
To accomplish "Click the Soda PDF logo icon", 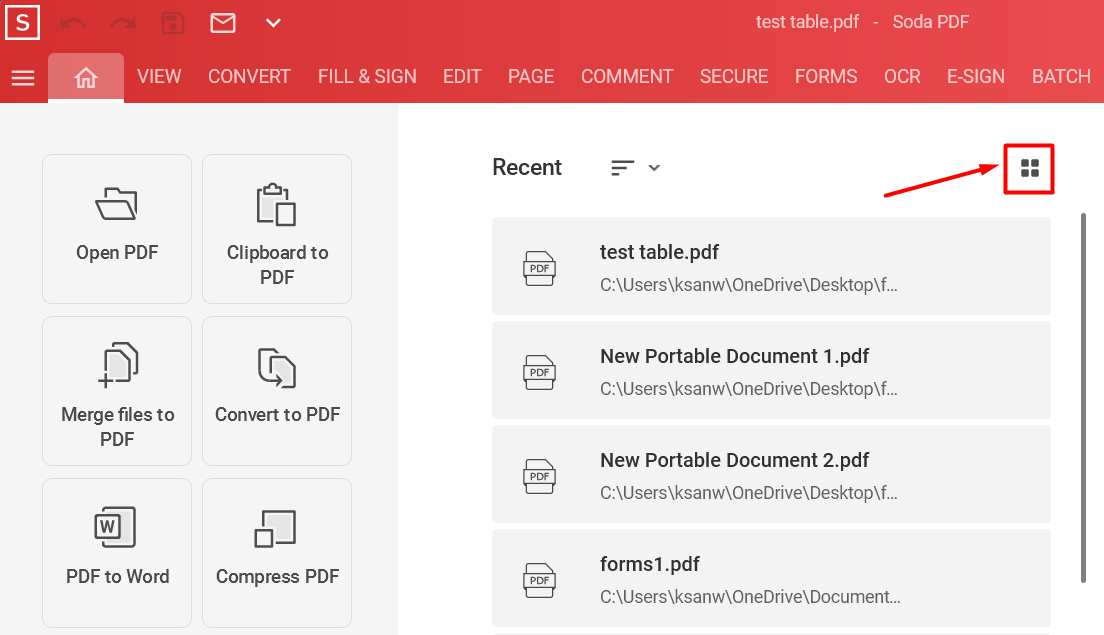I will point(23,23).
